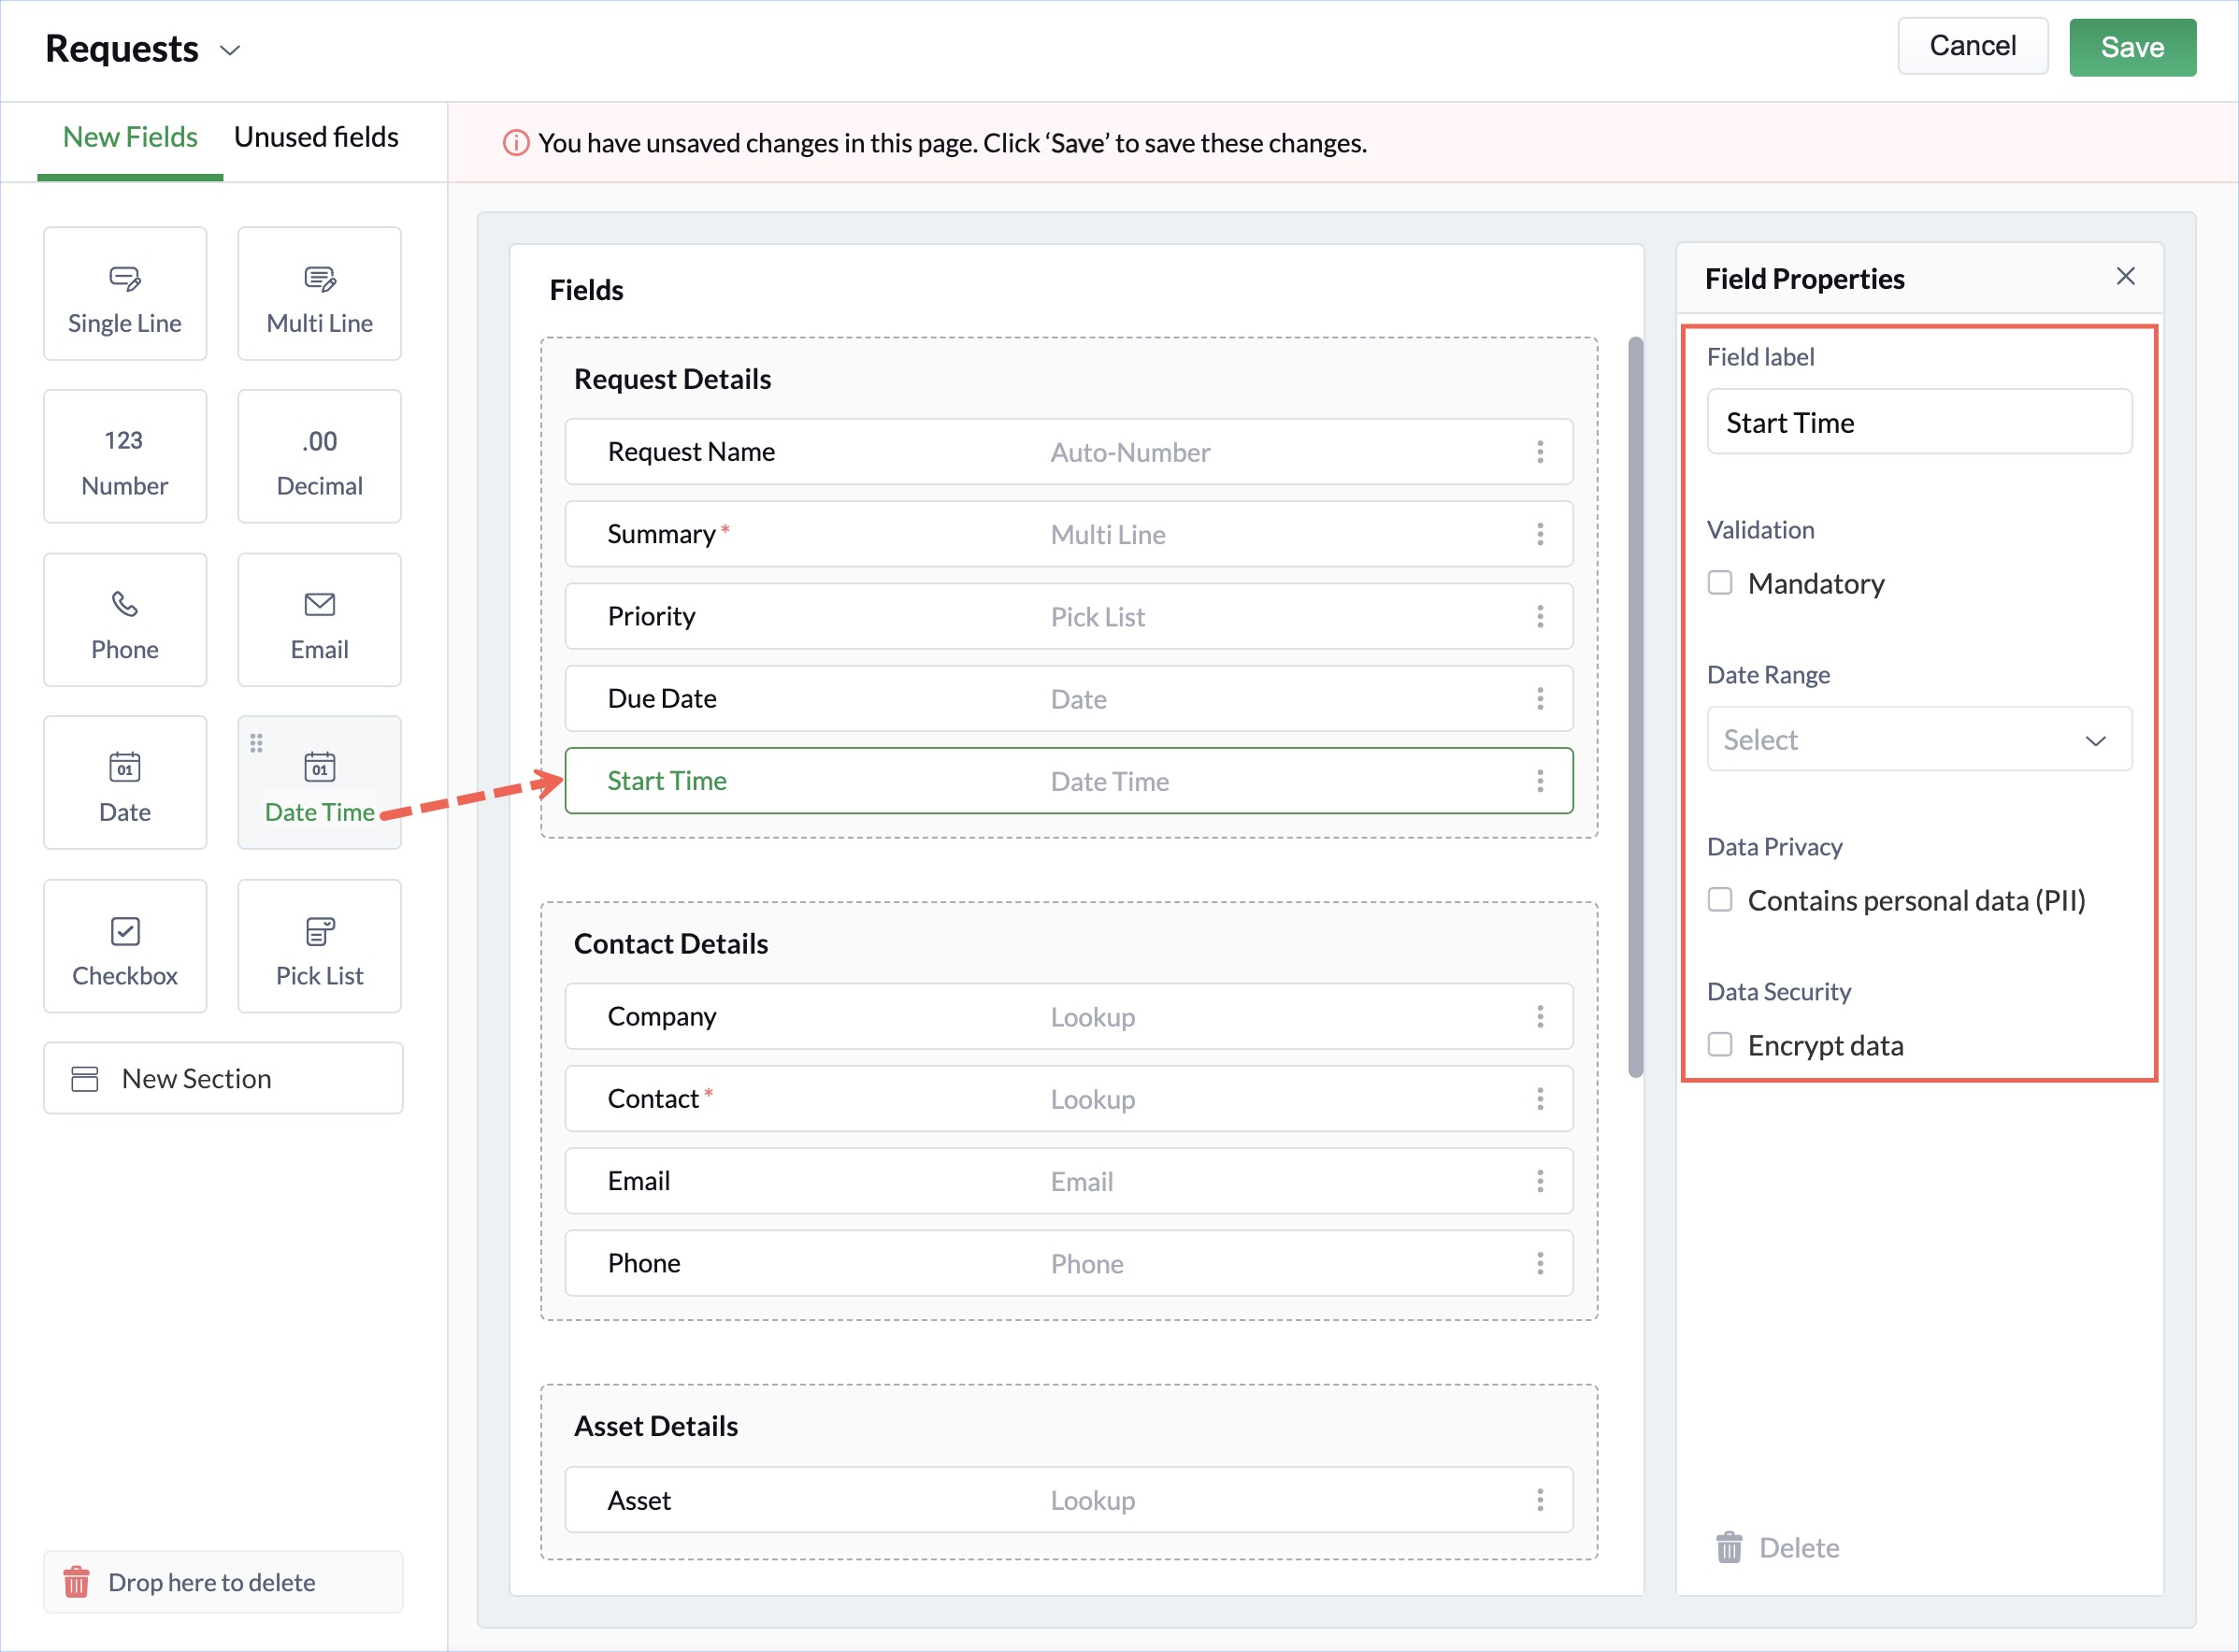Image resolution: width=2239 pixels, height=1652 pixels.
Task: Enable the Mandatory checkbox
Action: click(x=1720, y=583)
